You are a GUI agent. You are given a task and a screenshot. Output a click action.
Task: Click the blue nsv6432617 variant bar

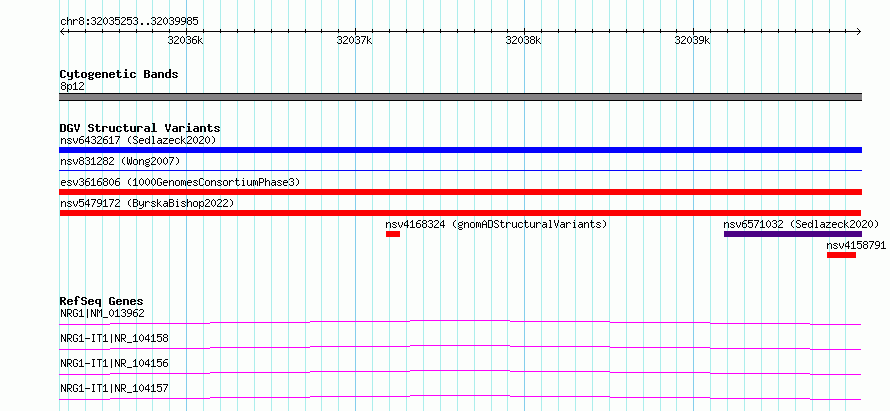460,150
